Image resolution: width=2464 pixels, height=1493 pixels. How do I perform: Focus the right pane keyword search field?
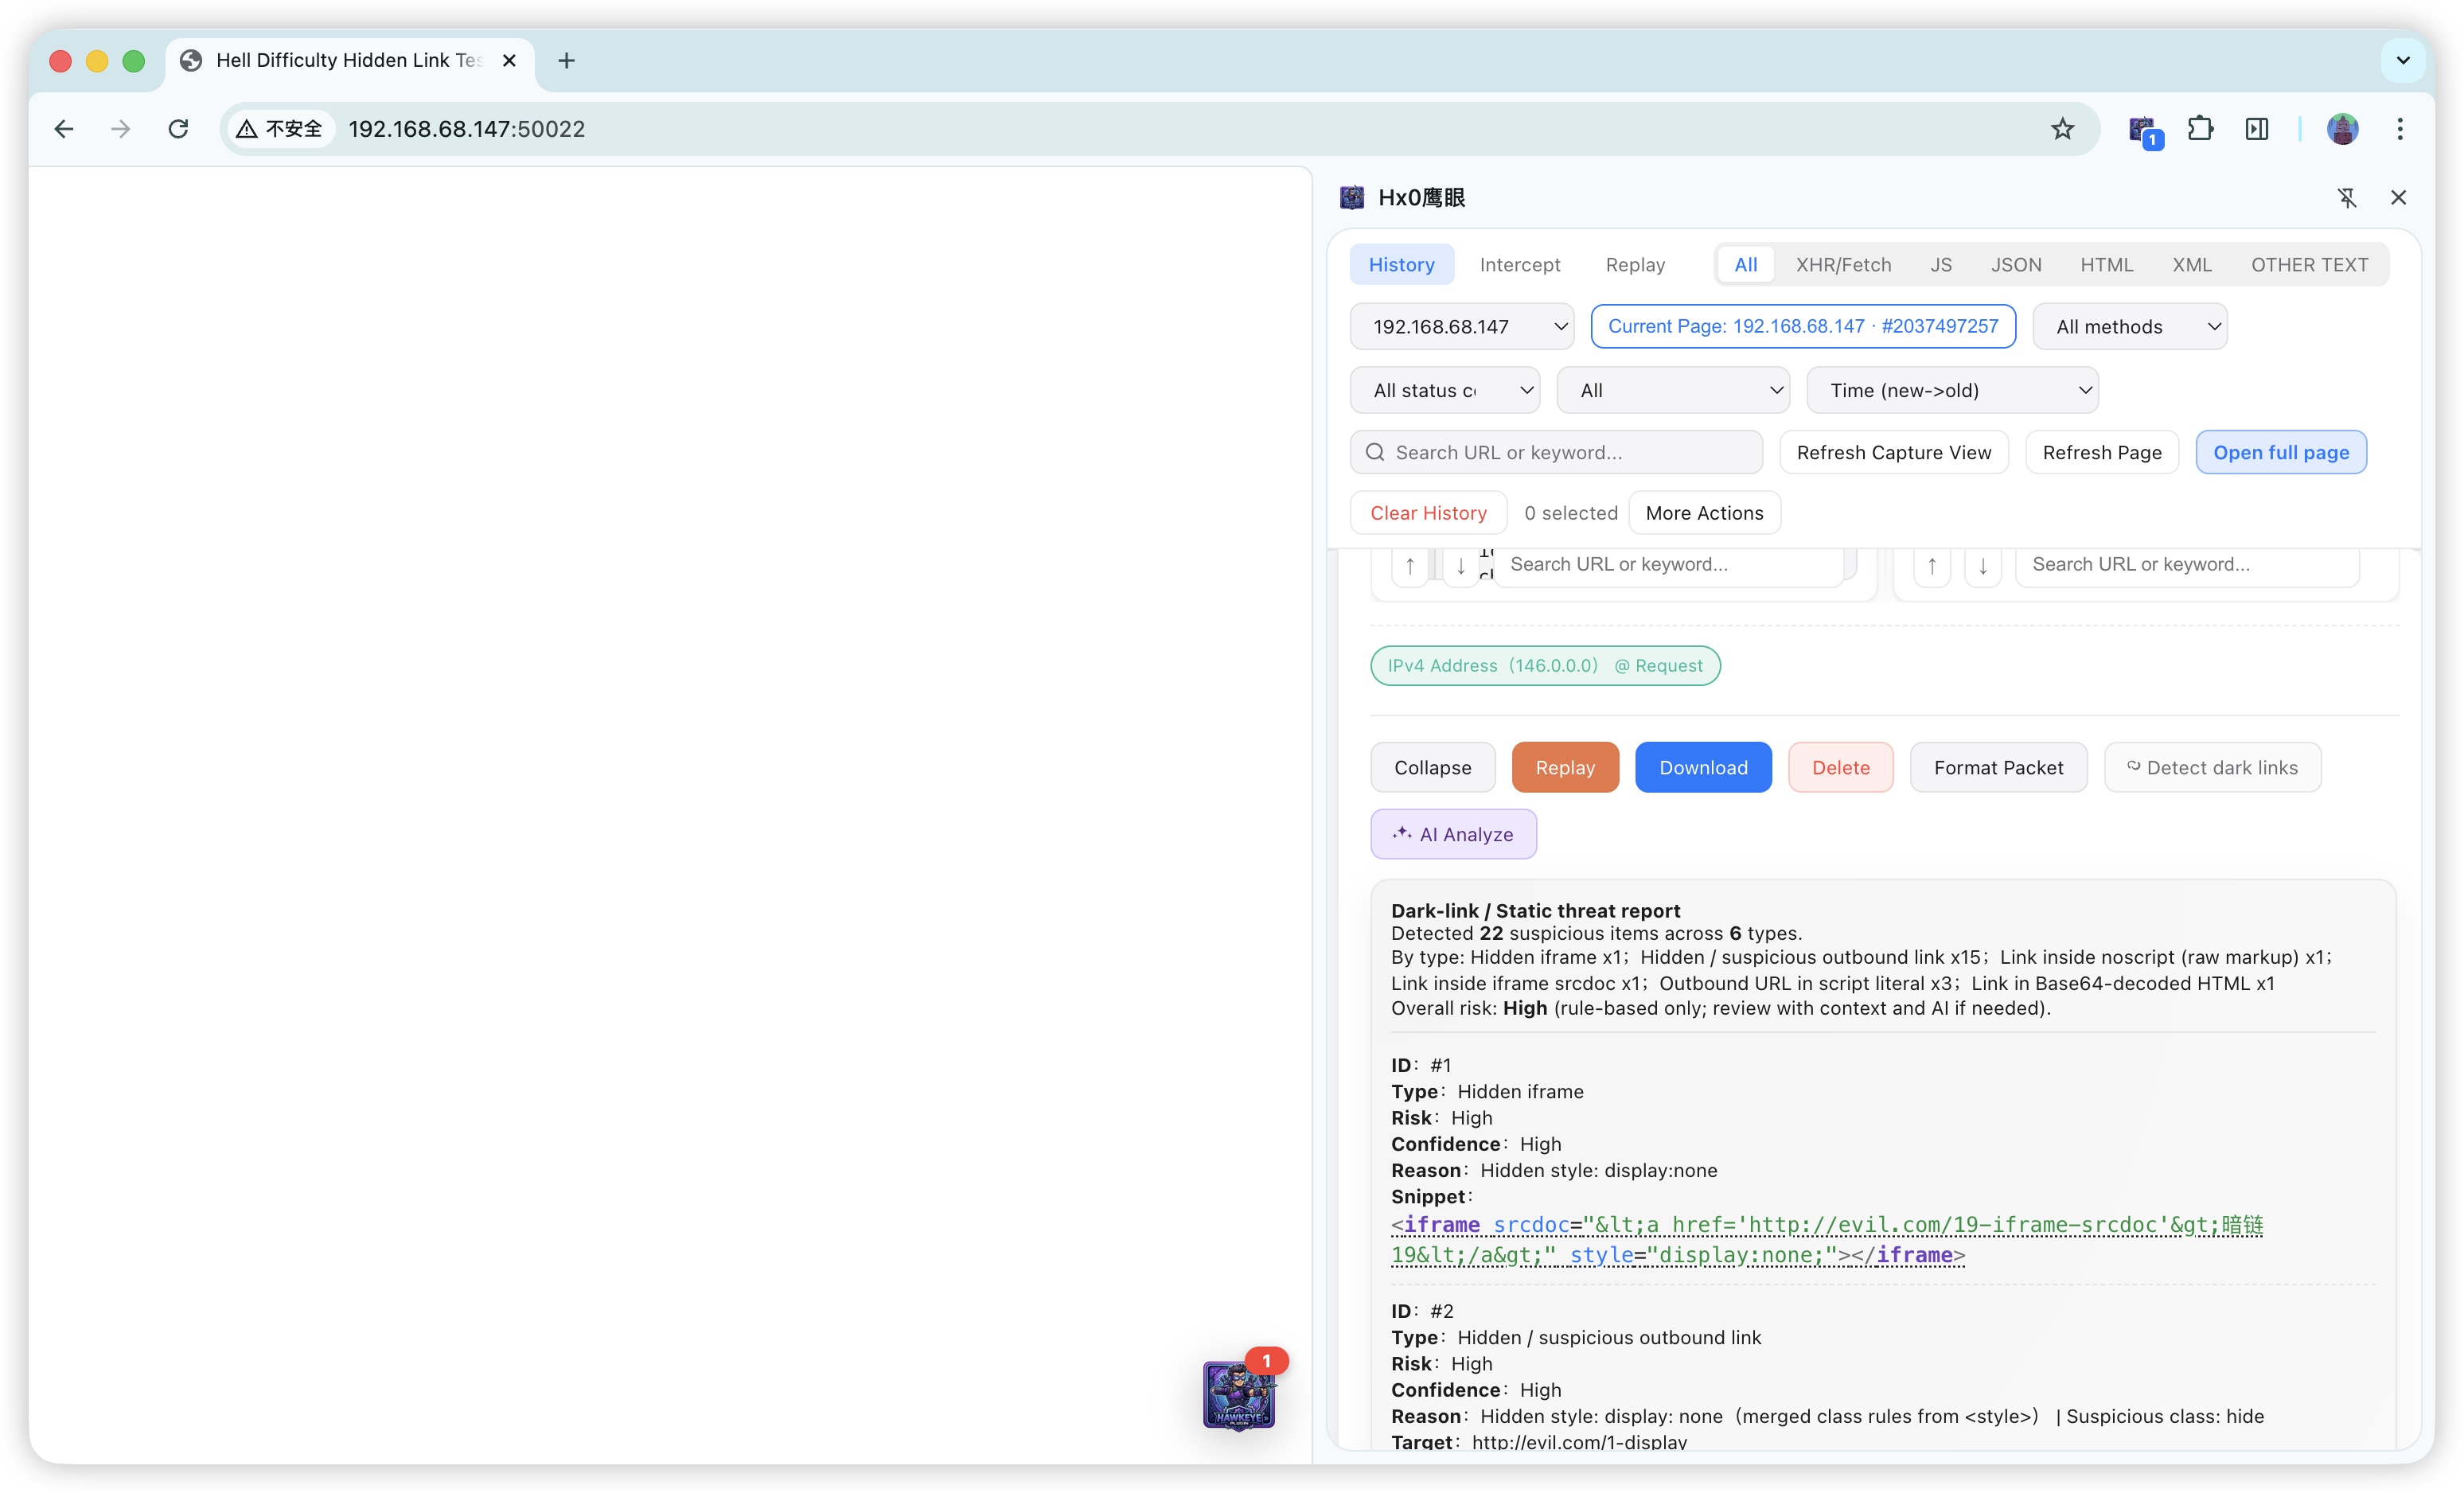tap(2187, 565)
